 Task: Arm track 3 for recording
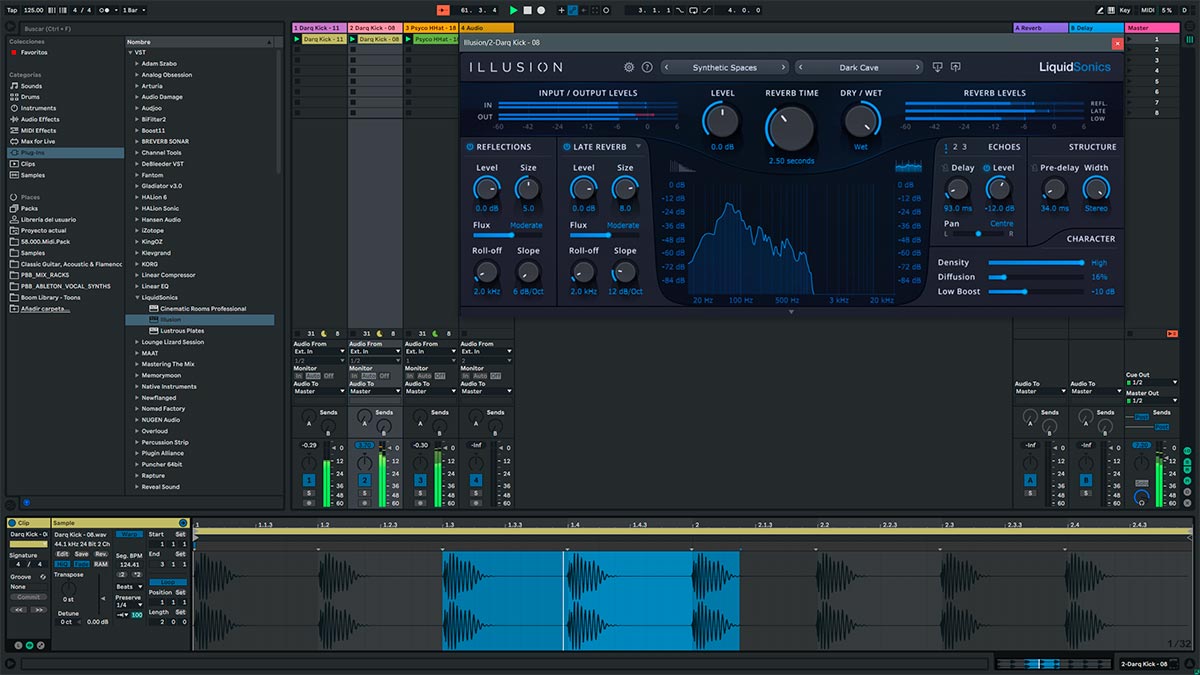[x=420, y=503]
